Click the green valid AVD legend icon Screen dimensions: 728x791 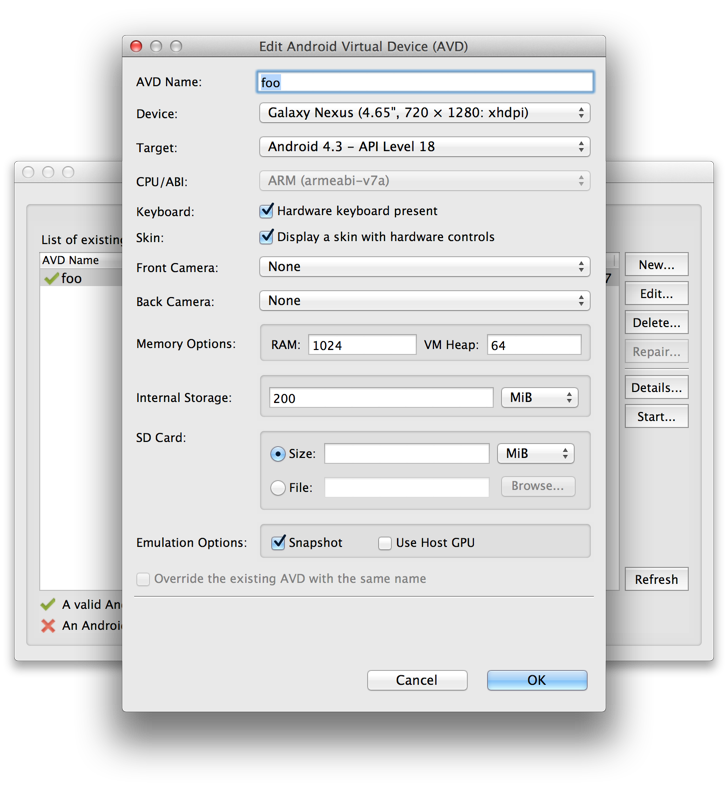[x=48, y=604]
